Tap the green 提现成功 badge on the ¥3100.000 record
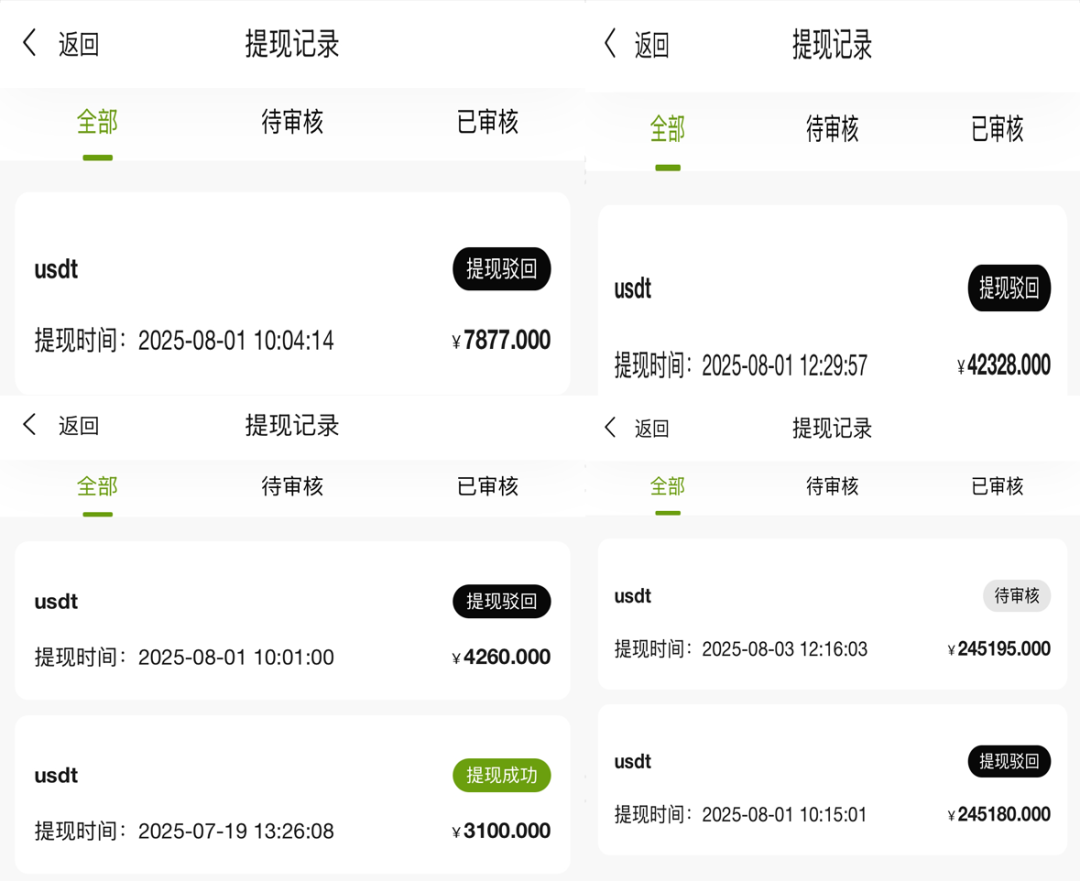The image size is (1080, 881). (x=501, y=775)
